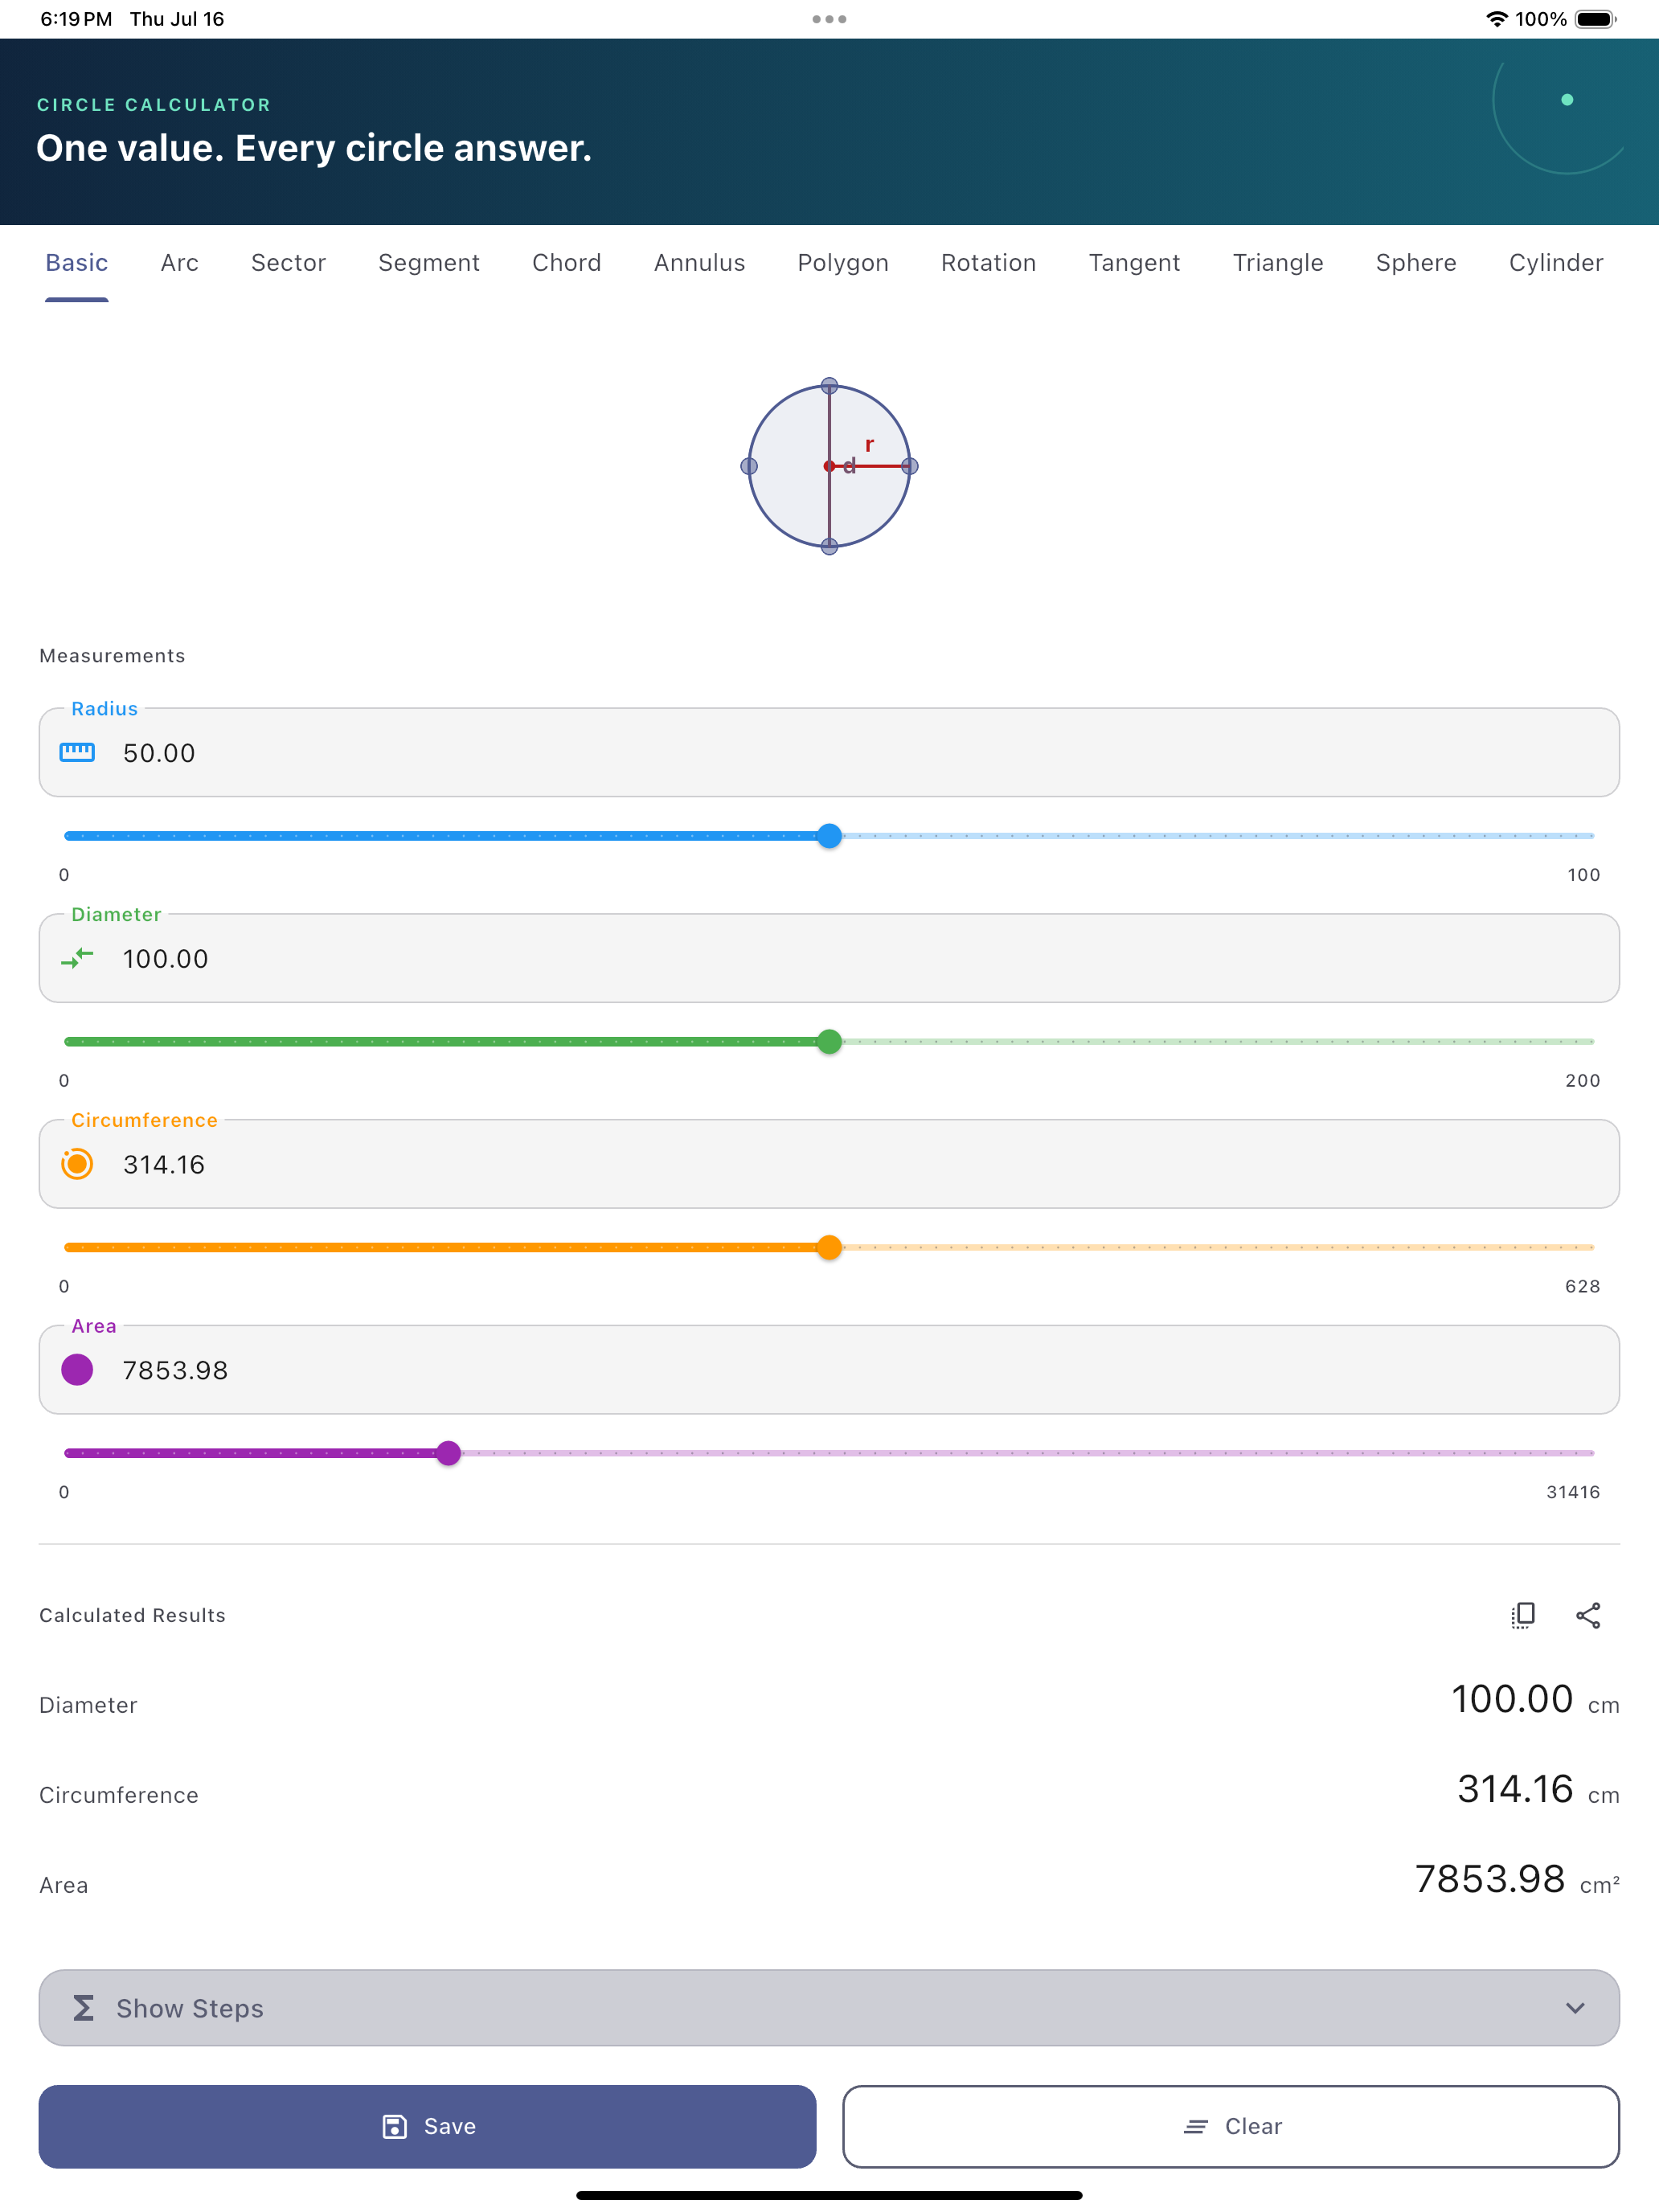1659x2212 pixels.
Task: Open the Cylinder tab
Action: click(x=1556, y=263)
